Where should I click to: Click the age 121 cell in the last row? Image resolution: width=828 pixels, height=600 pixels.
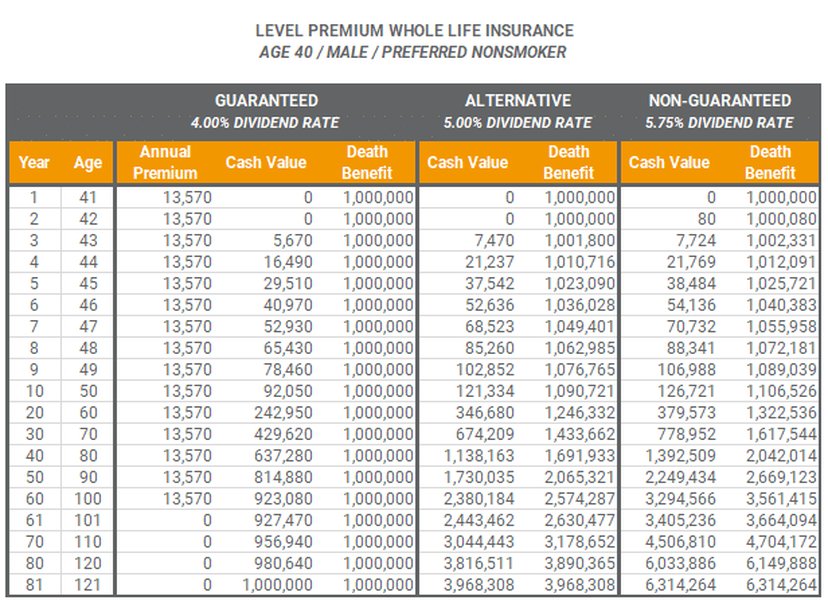(x=88, y=583)
